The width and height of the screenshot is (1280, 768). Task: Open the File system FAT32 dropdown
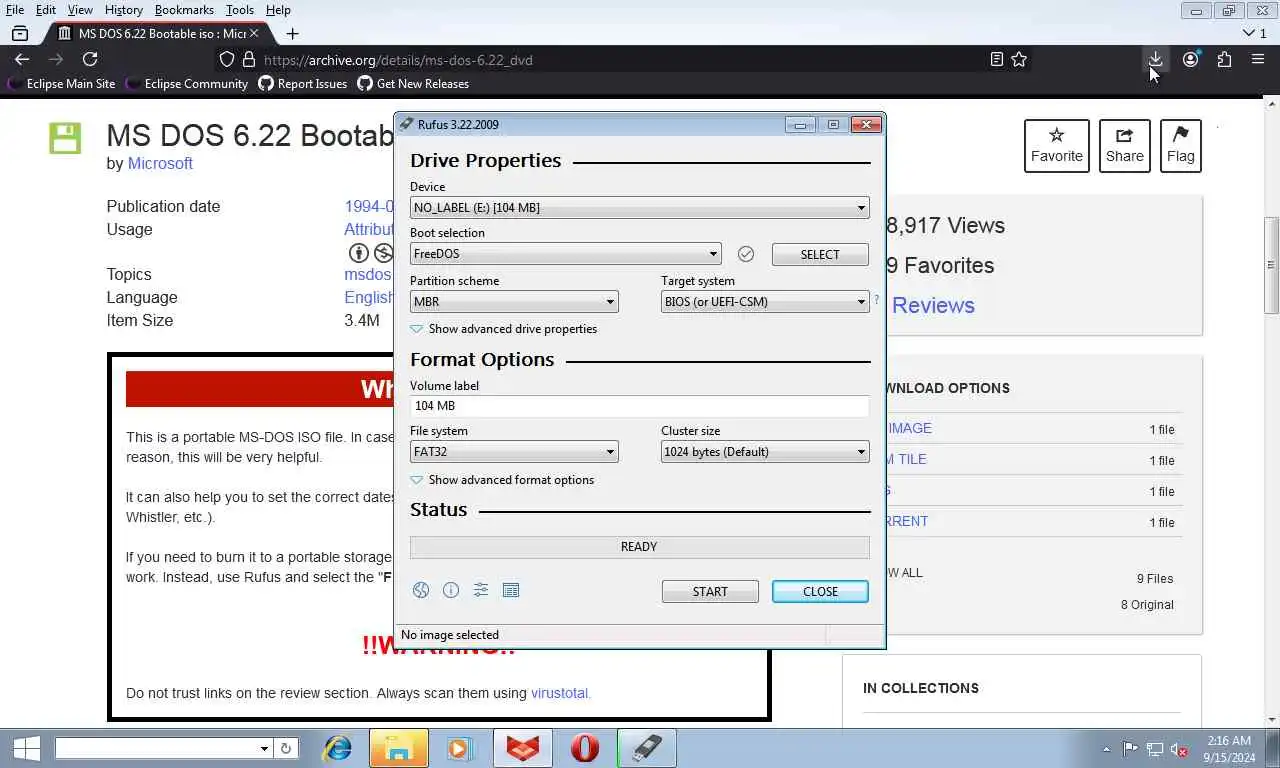[514, 452]
